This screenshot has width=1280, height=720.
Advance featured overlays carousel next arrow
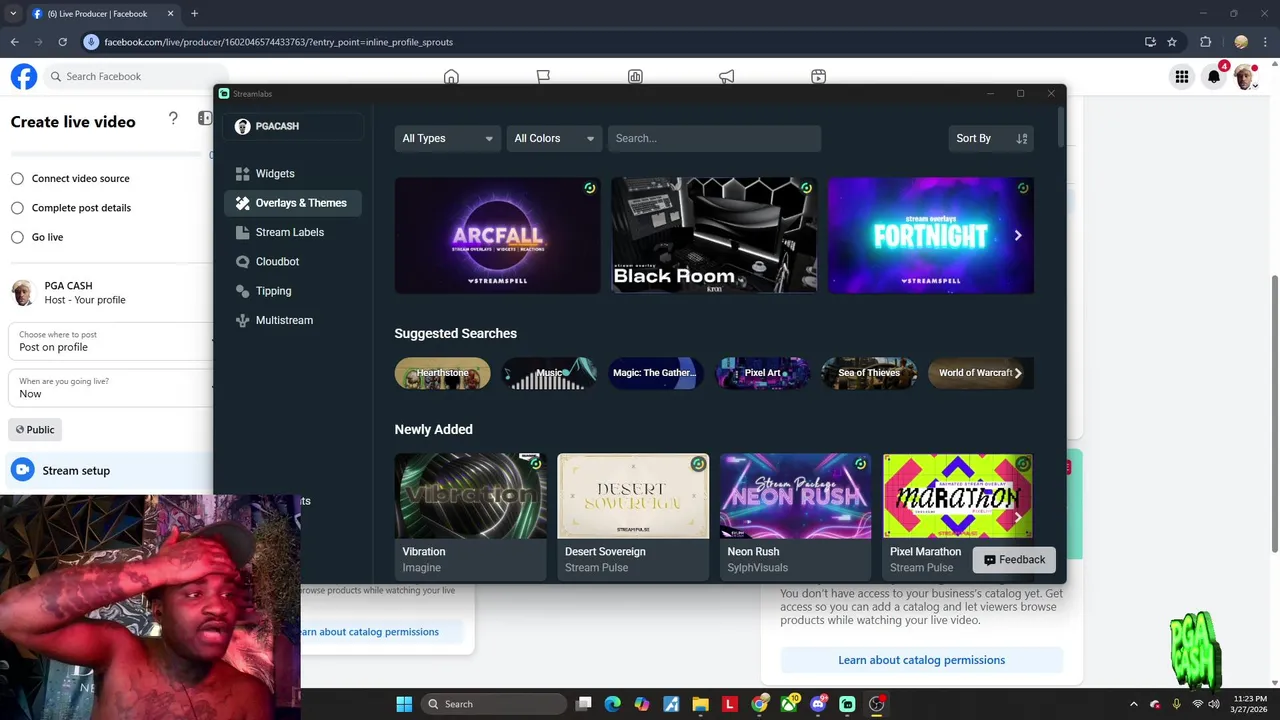coord(1018,235)
